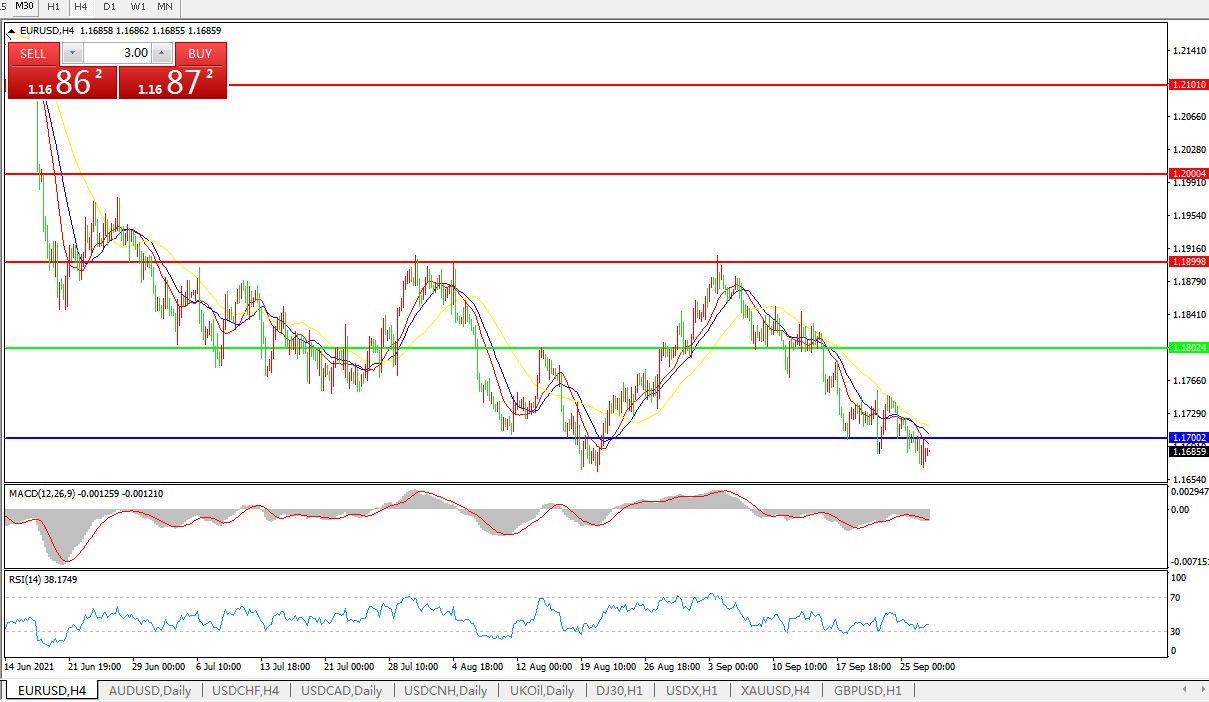Decrease trade volume with down arrow
Screen dimensions: 1209x702
pos(73,53)
